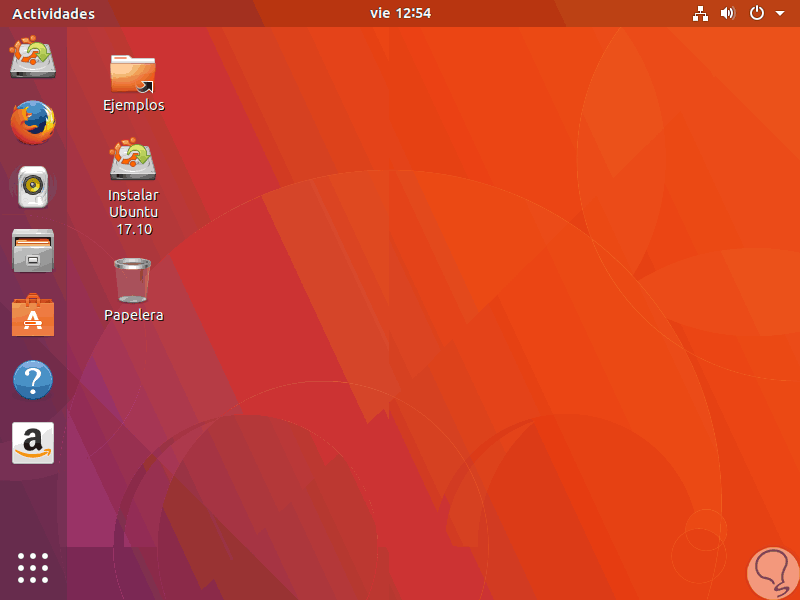Open Rhythmbox music player in dock

coord(33,187)
